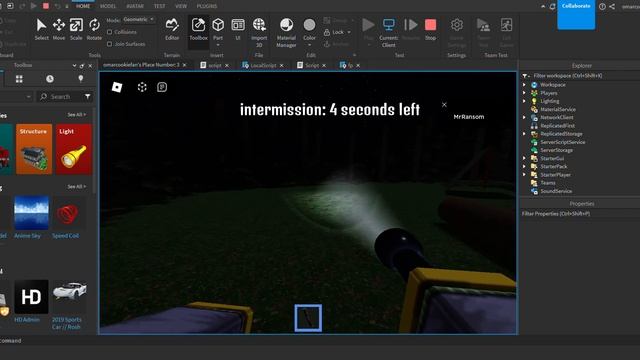Switch to the VIEW ribbon tab

pos(181,6)
